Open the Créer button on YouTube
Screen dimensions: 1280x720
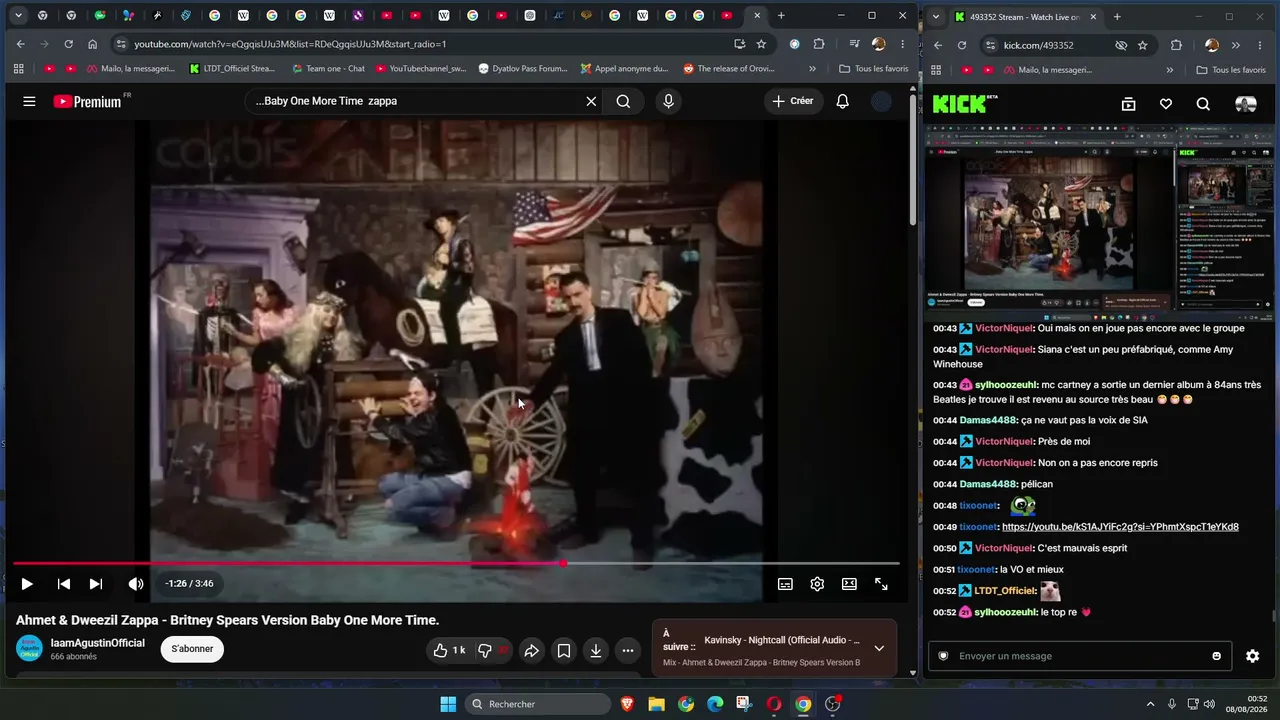[793, 101]
